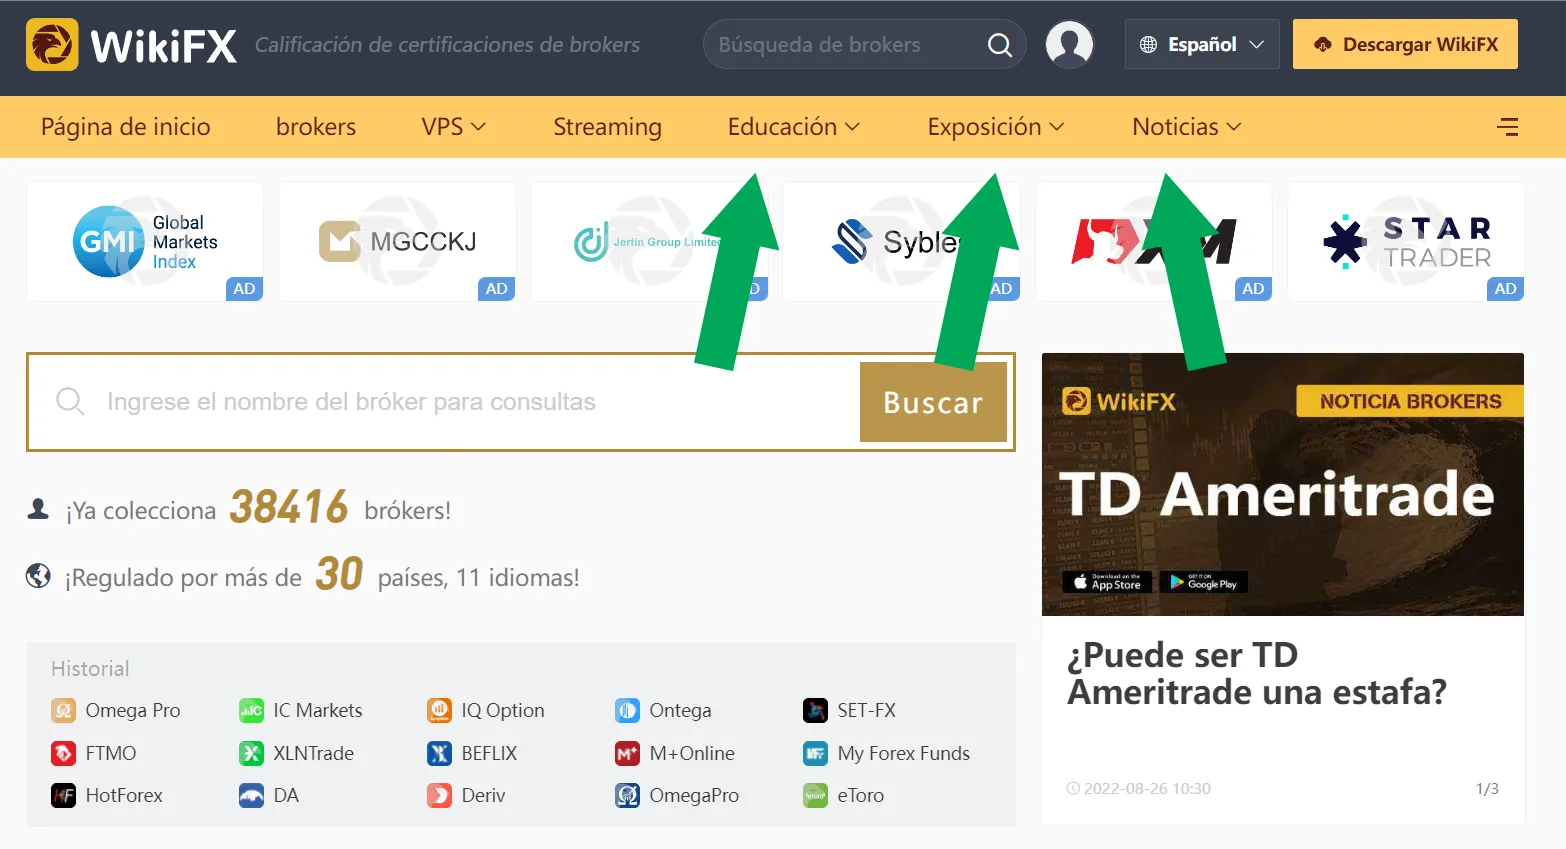
Task: Go to Página de inicio
Action: click(x=126, y=127)
